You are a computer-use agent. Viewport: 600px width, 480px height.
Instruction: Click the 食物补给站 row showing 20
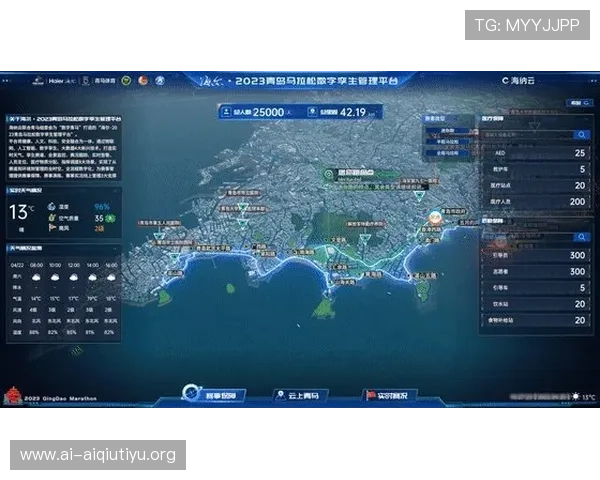pyautogui.click(x=536, y=320)
